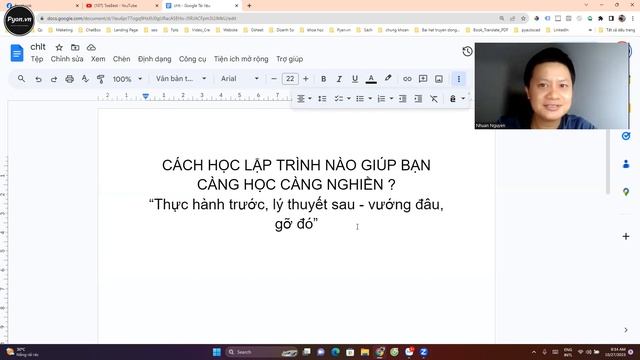Open the Tệp menu
Screen dimensions: 640x360
(x=37, y=59)
